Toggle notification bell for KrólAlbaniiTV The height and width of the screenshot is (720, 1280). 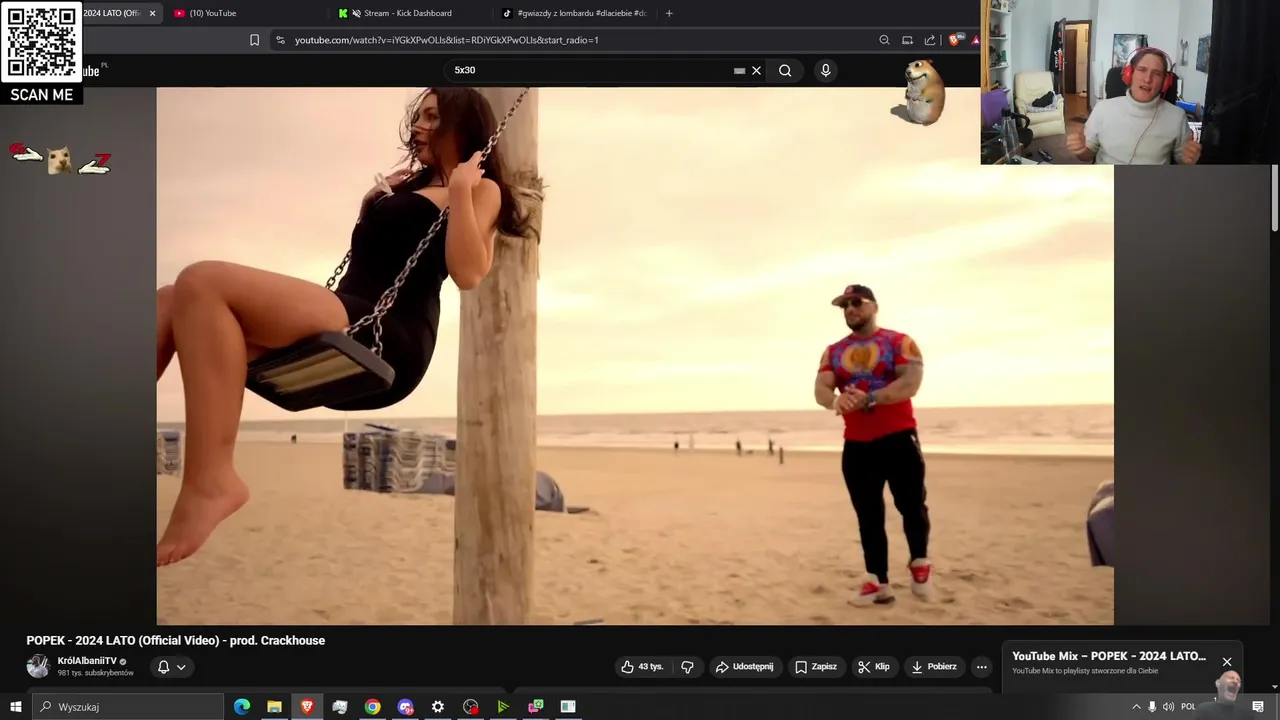[x=163, y=667]
